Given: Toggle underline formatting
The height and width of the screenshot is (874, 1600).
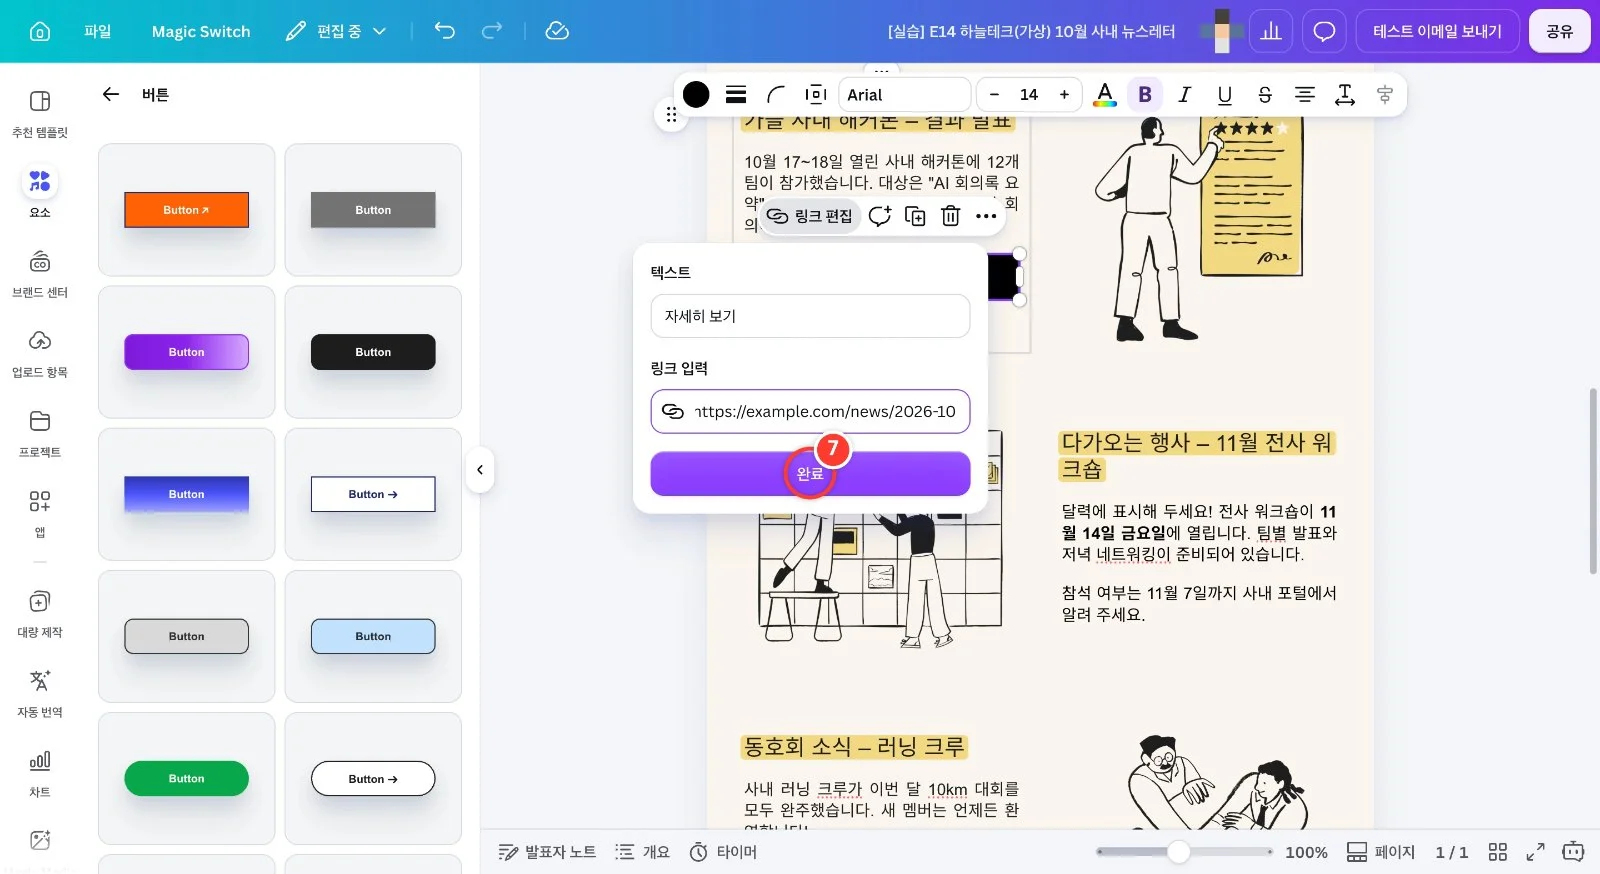Looking at the screenshot, I should coord(1225,94).
